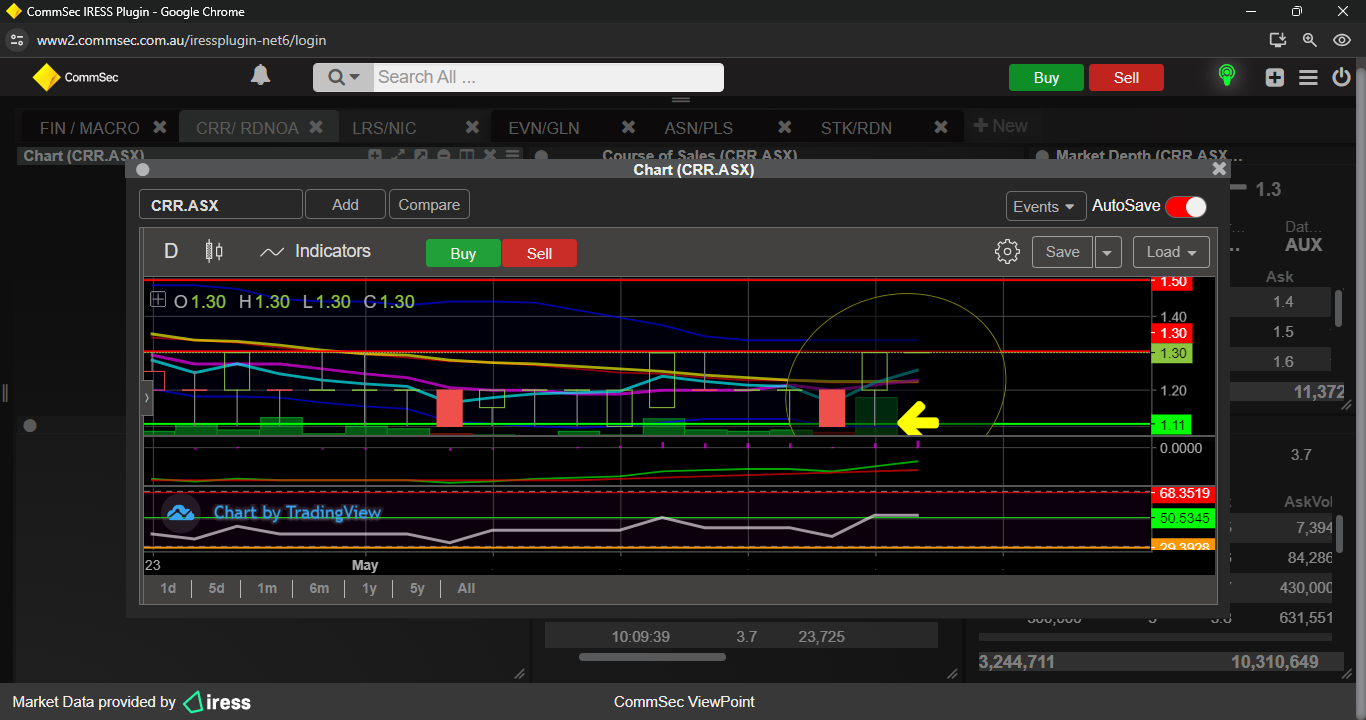Close the CRR/ RDNOA tab
Screen dimensions: 1366x720
click(x=316, y=127)
